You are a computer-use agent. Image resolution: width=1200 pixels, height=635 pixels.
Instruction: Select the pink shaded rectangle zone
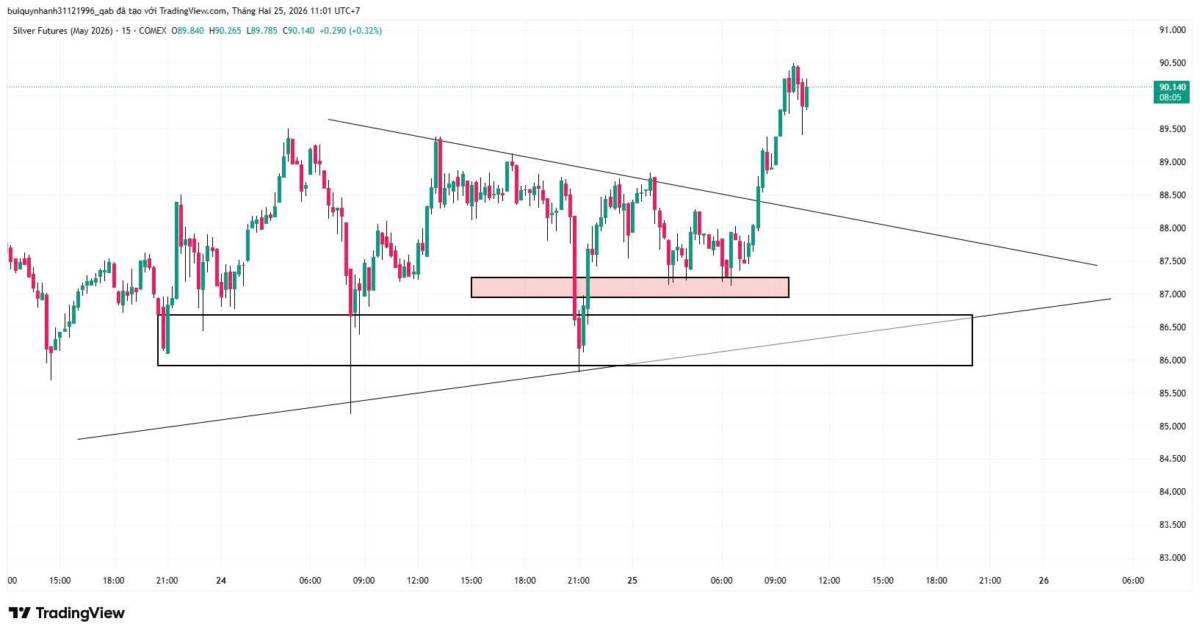click(630, 287)
